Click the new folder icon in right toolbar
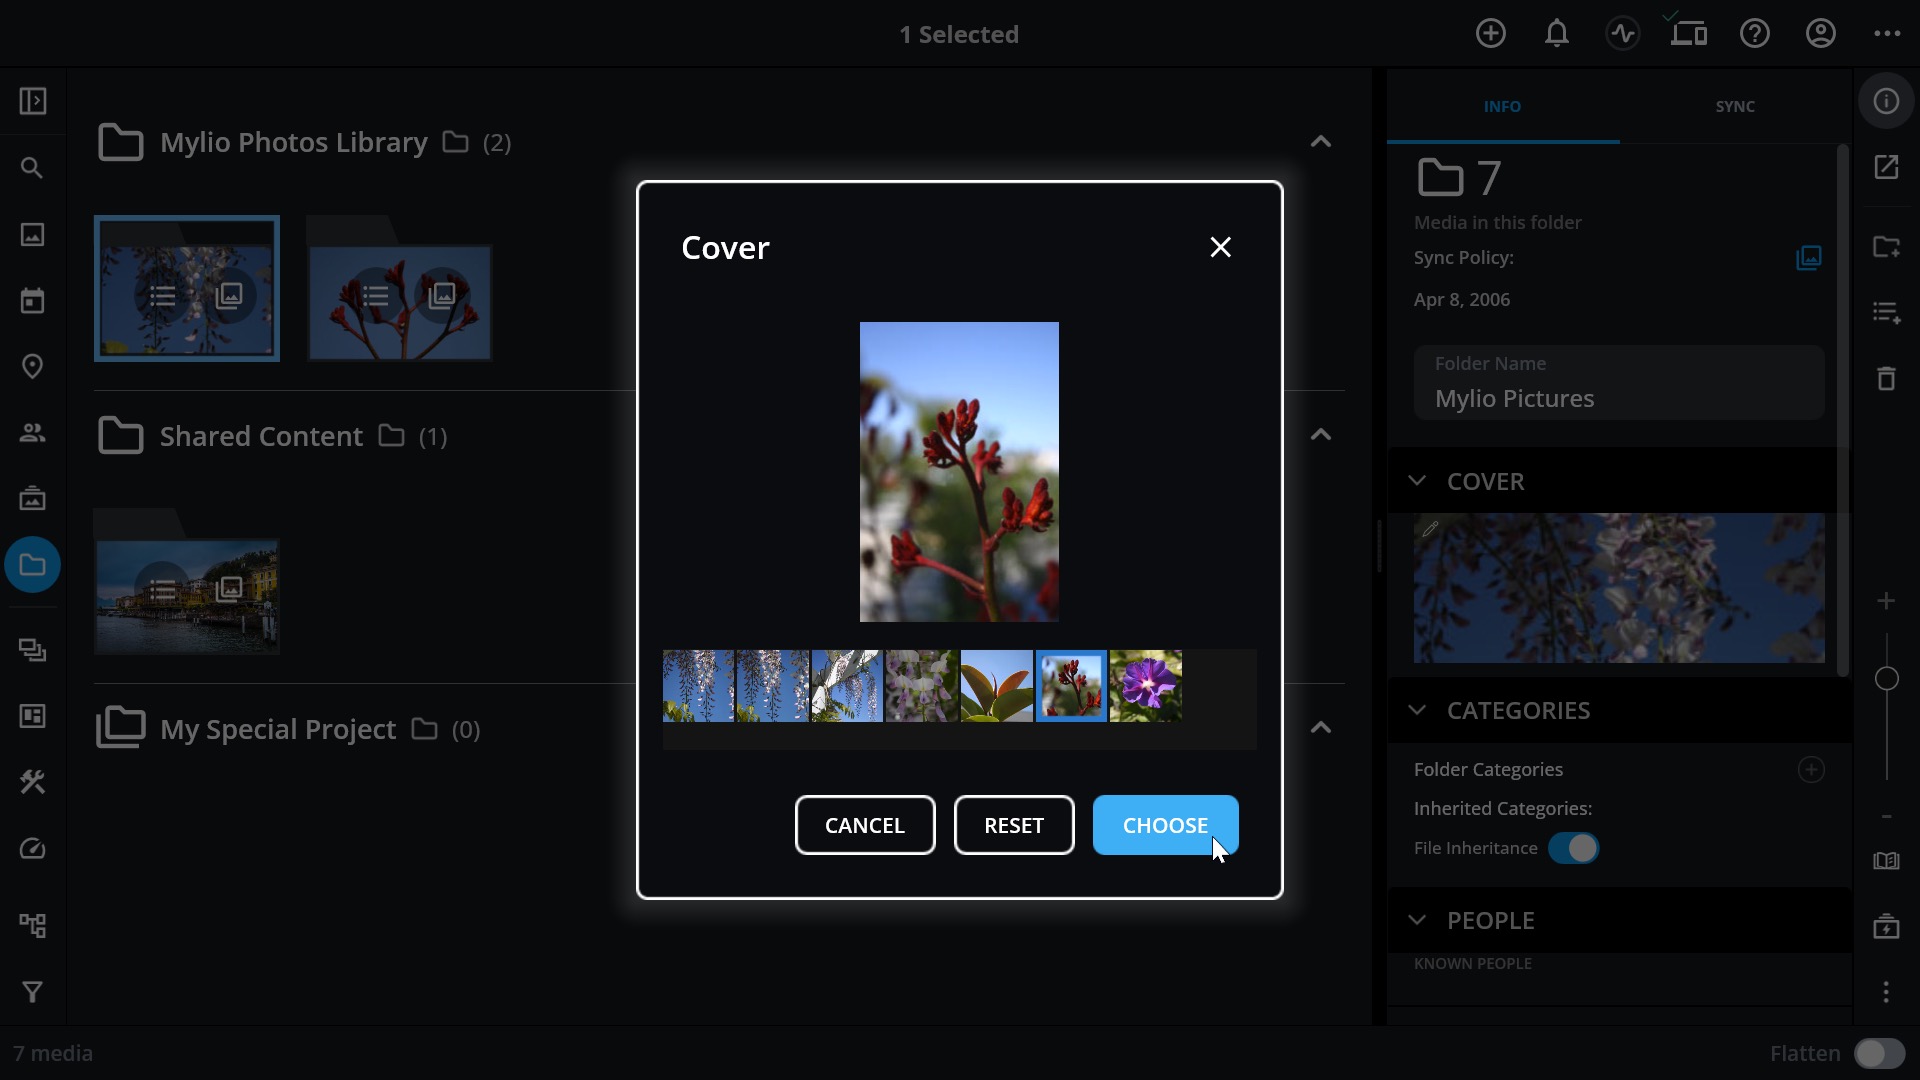This screenshot has width=1920, height=1080. point(1887,247)
